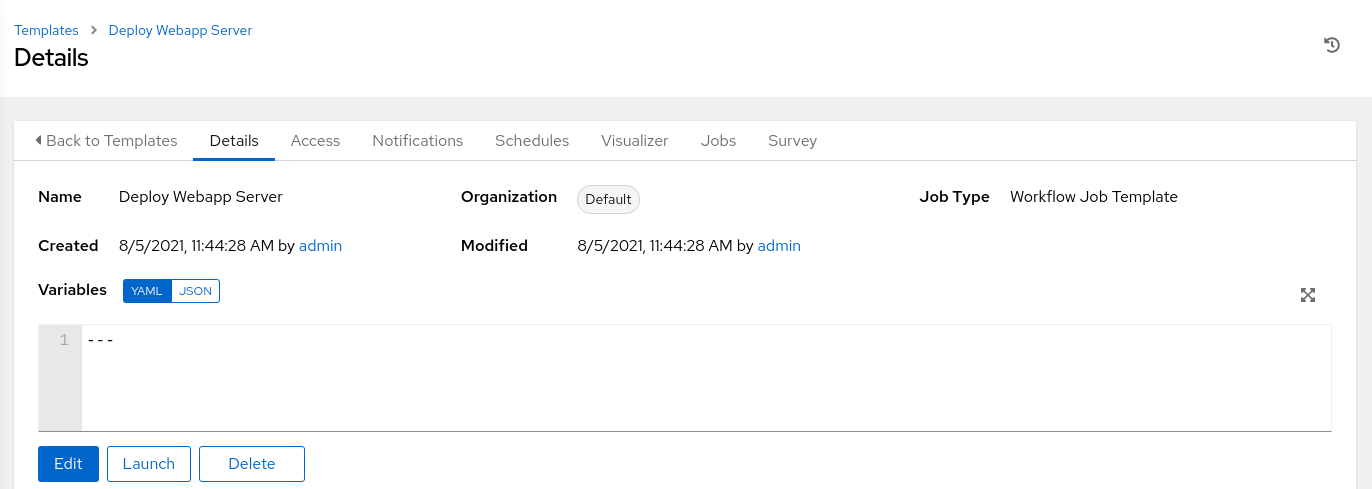The height and width of the screenshot is (489, 1372).
Task: Switch to the Schedules tab
Action: coord(532,141)
